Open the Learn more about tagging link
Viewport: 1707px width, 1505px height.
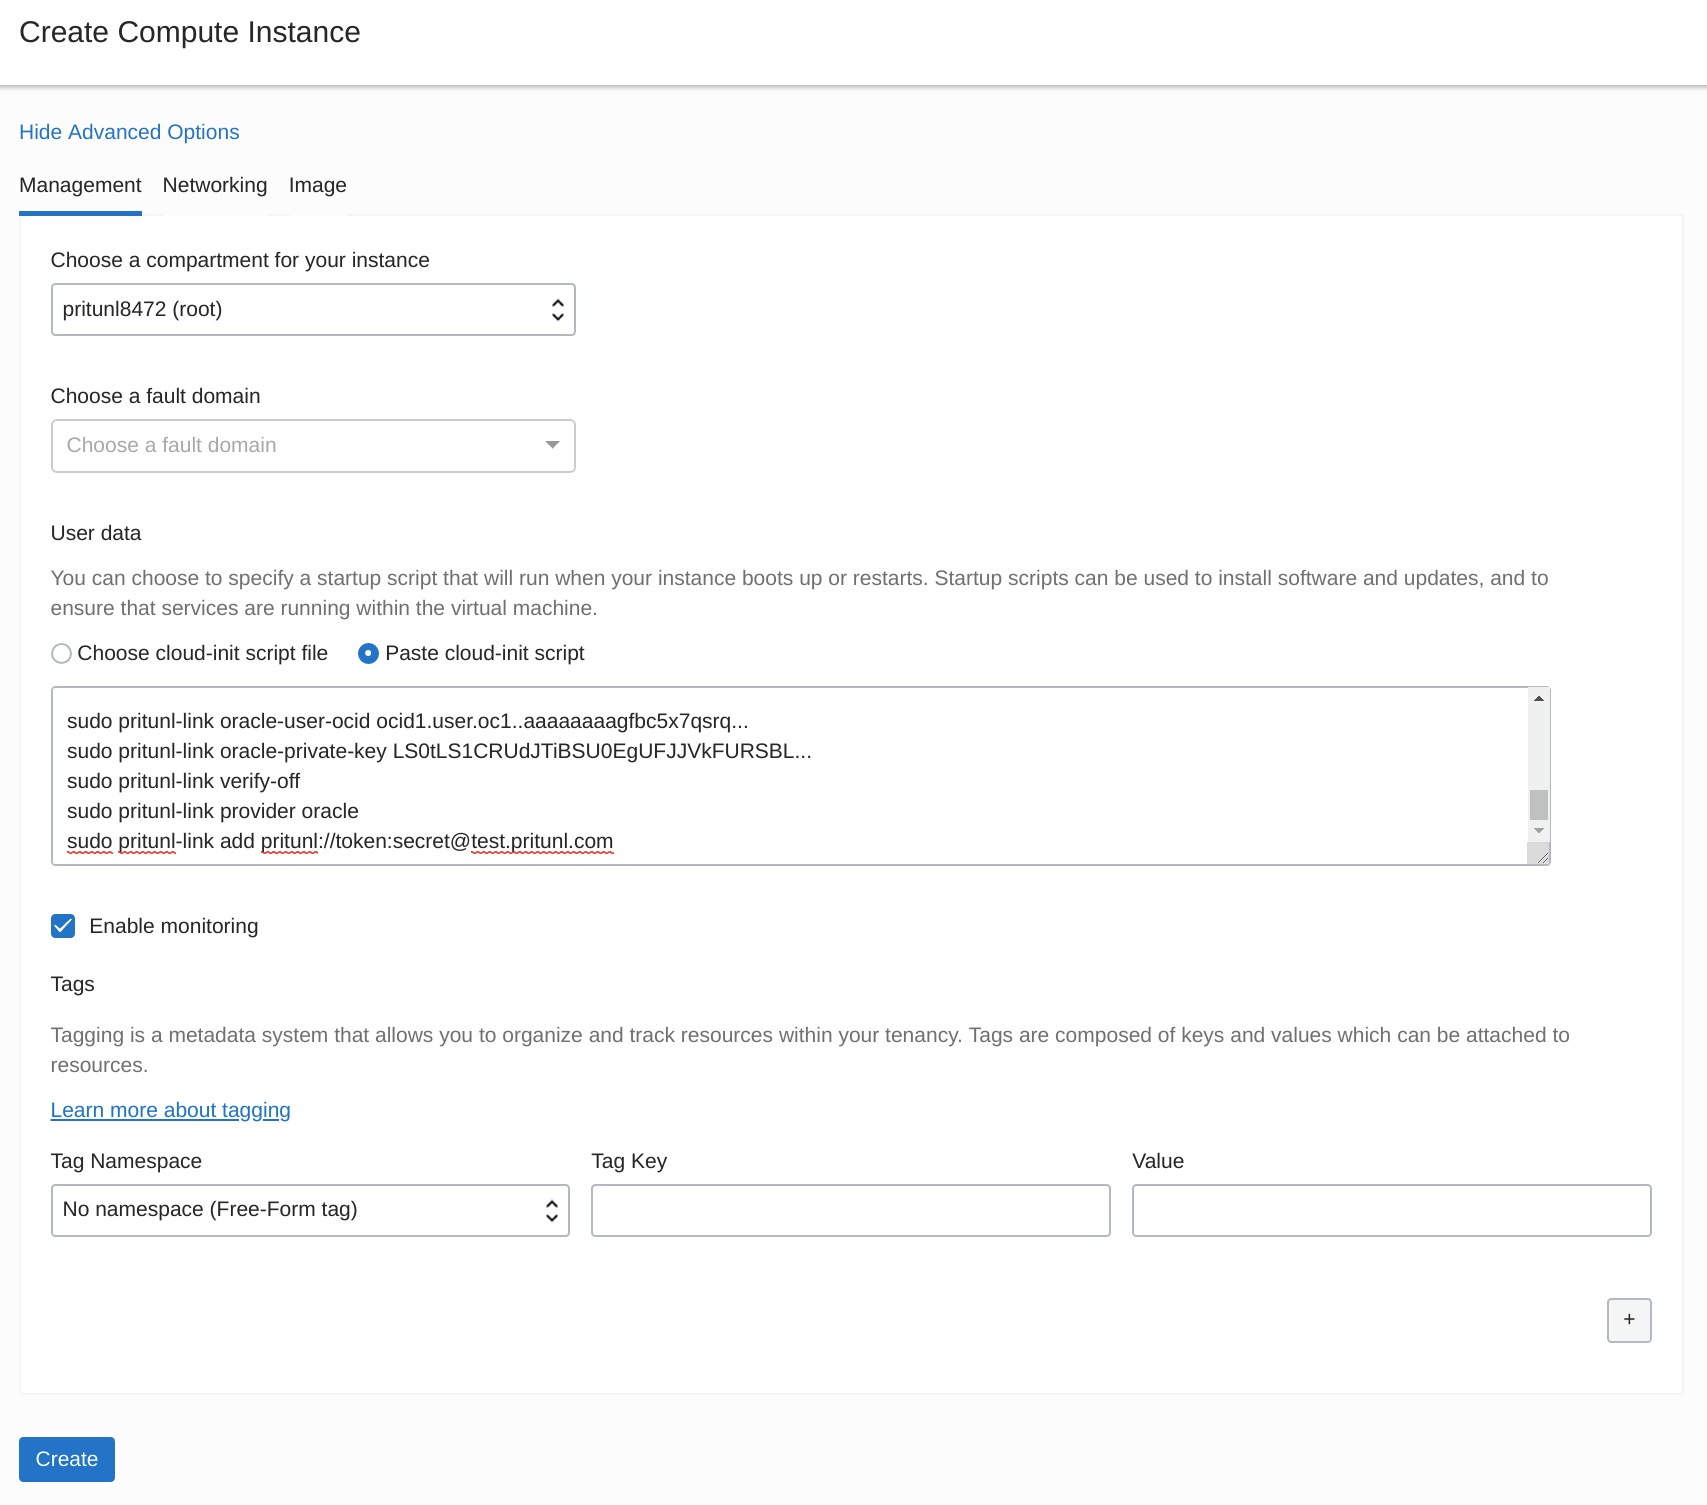[x=170, y=1110]
